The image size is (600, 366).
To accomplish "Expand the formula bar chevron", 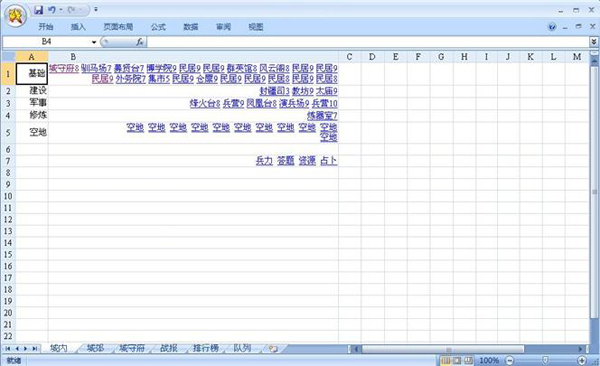I will tap(594, 41).
